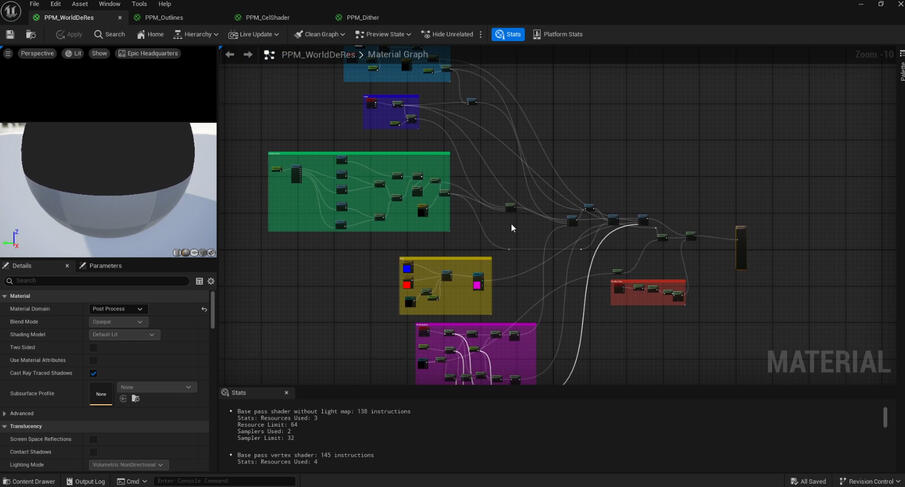
Task: Navigate back in the graph history
Action: click(x=230, y=55)
